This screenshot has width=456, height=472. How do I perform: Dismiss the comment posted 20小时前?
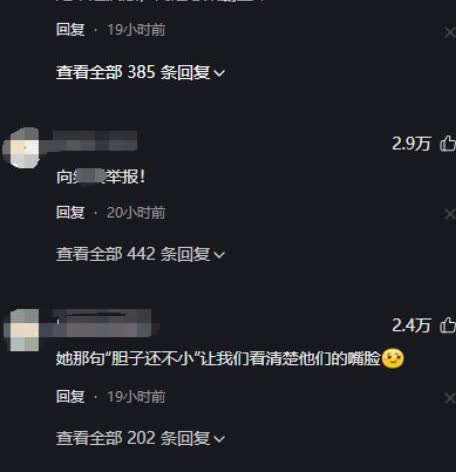pos(450,214)
